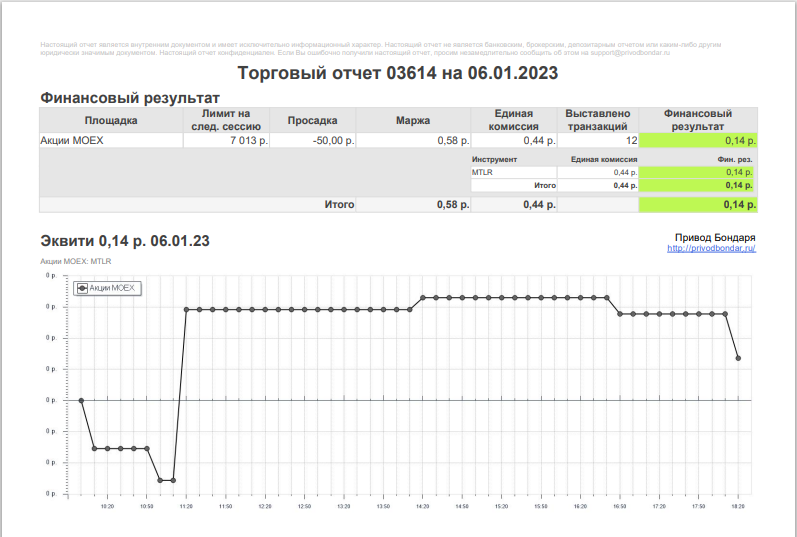
Task: Click the '13:20' time axis label
Action: point(344,506)
